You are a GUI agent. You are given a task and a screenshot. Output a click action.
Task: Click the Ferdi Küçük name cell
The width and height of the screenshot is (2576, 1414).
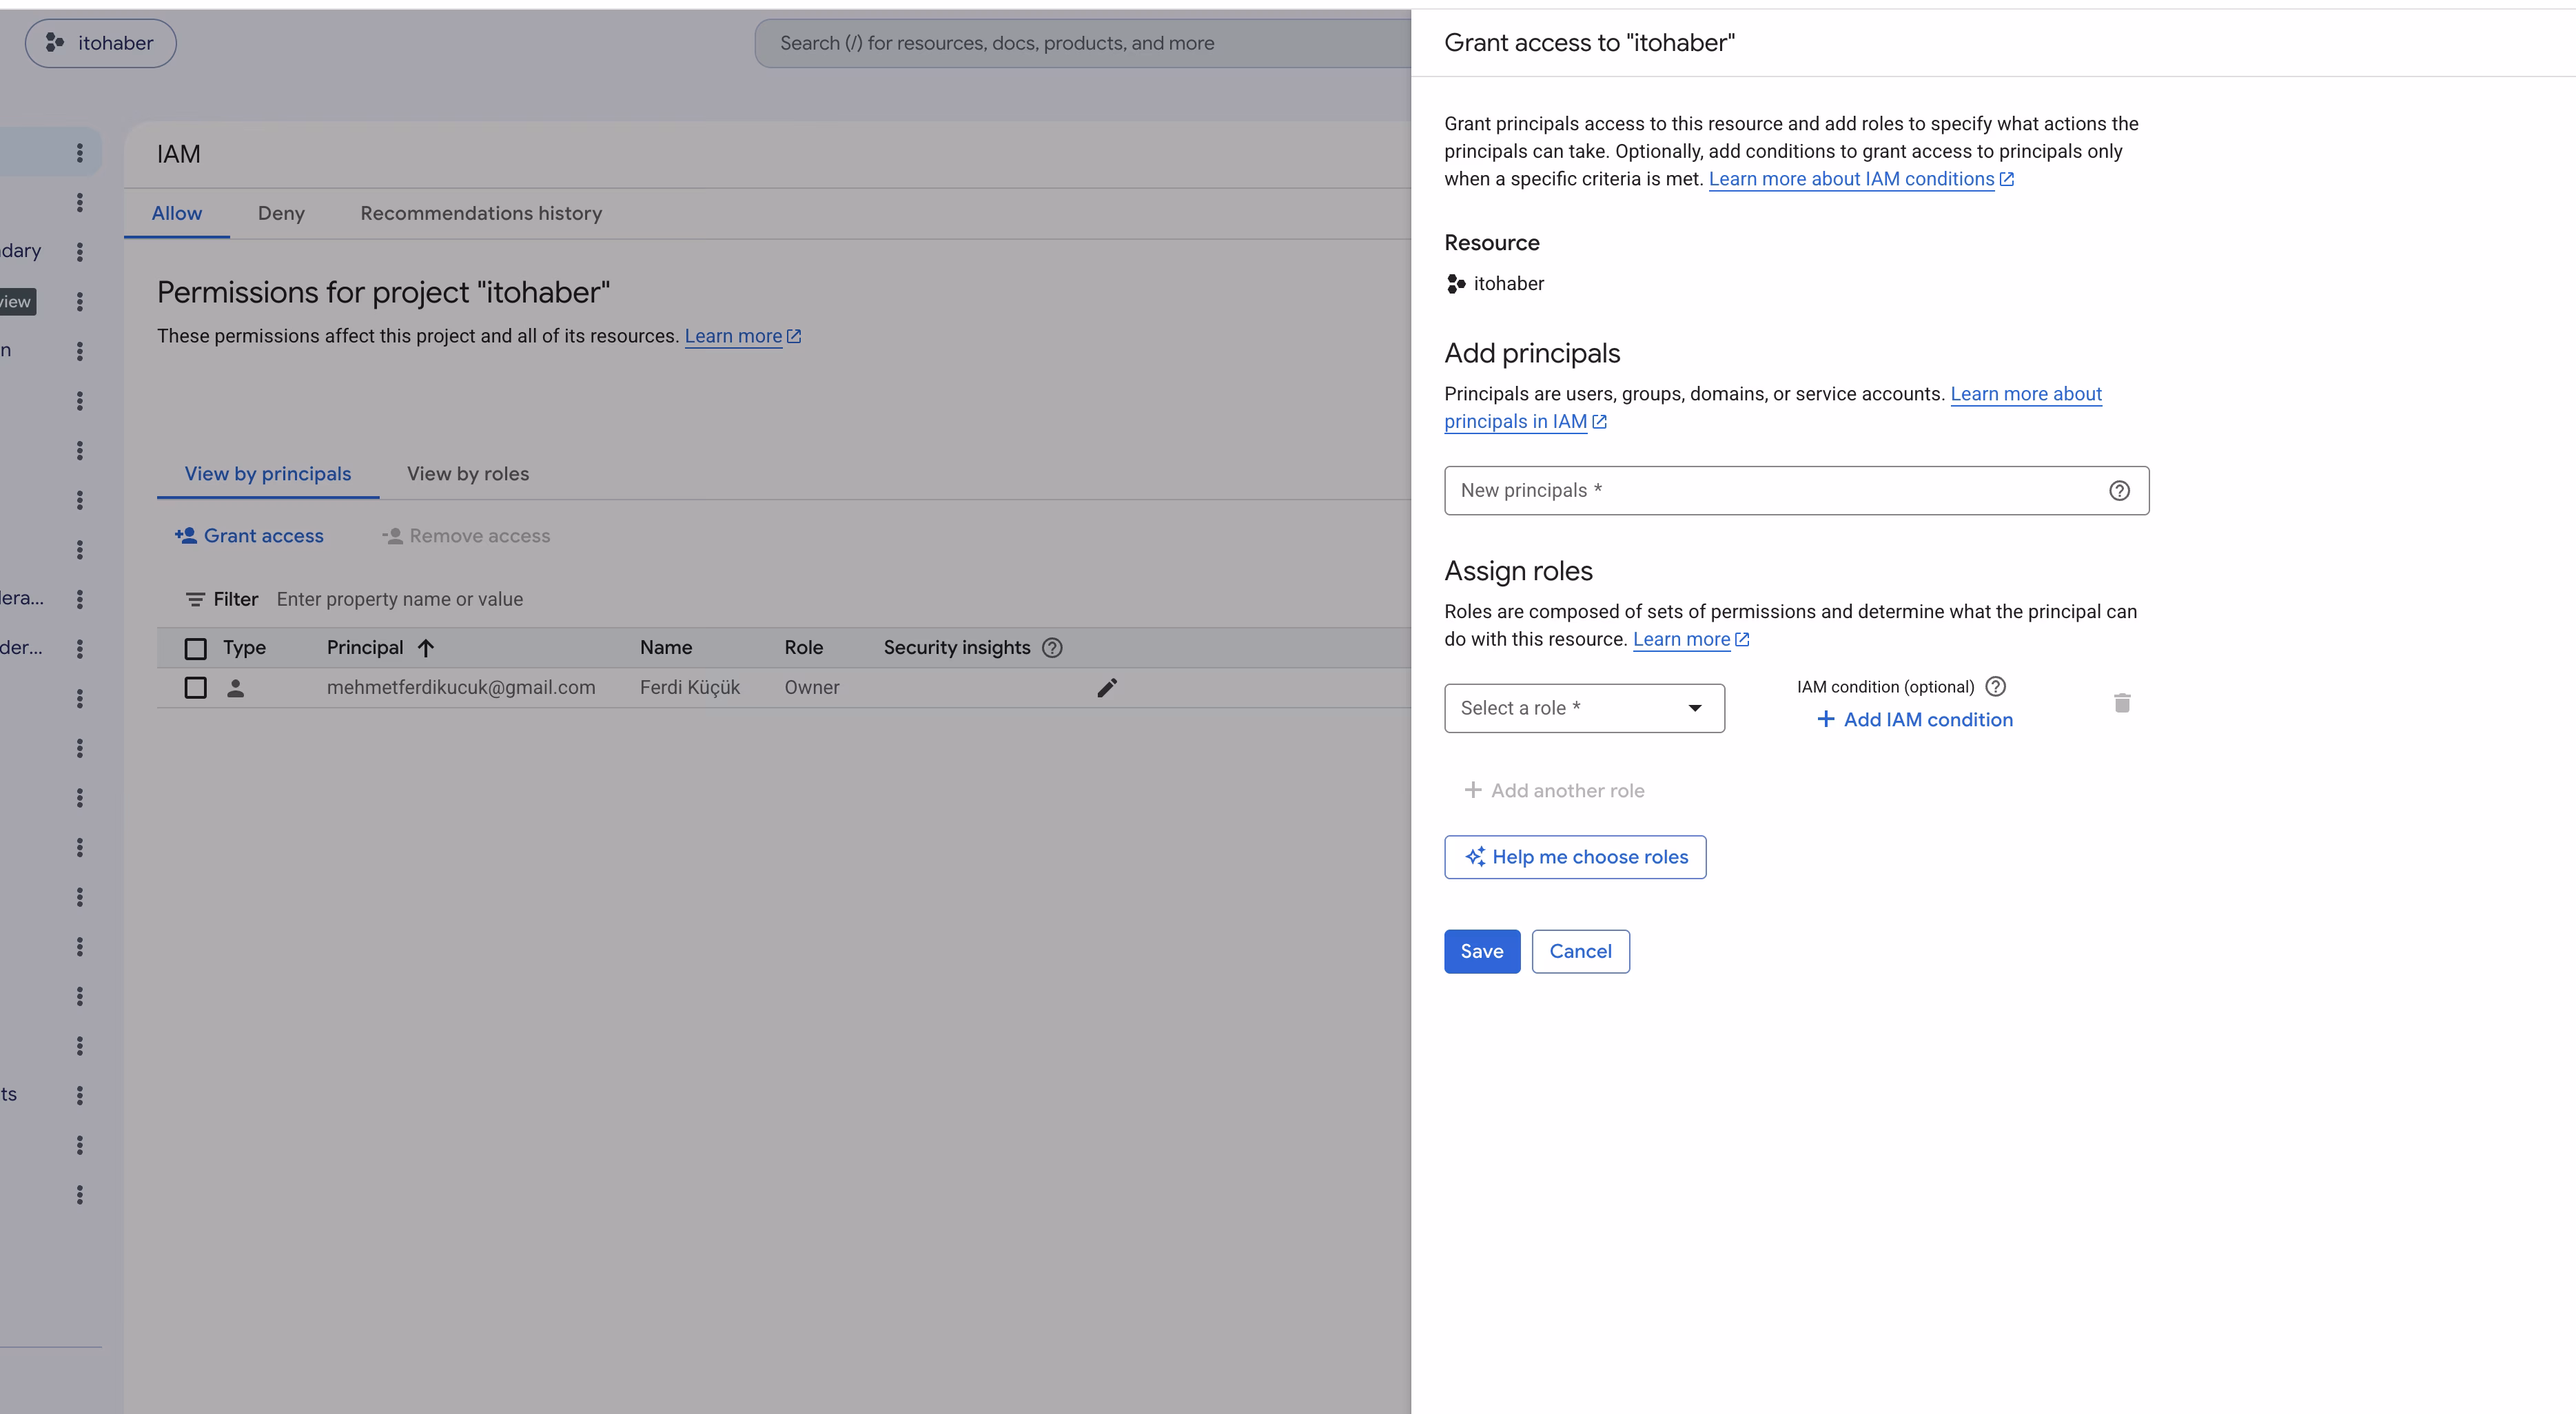[690, 688]
